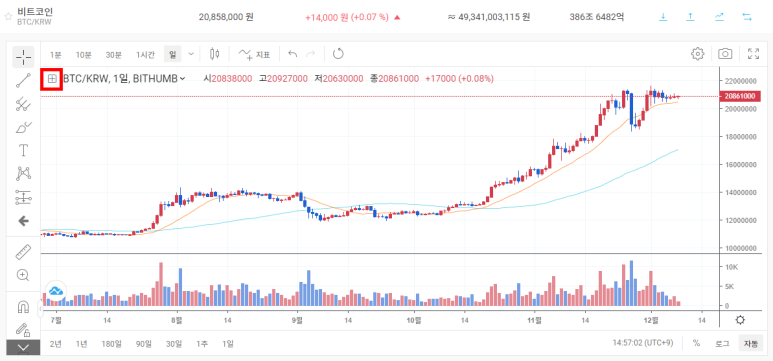Click the download arrow icon in header
This screenshot has height=361, width=773.
pos(663,17)
